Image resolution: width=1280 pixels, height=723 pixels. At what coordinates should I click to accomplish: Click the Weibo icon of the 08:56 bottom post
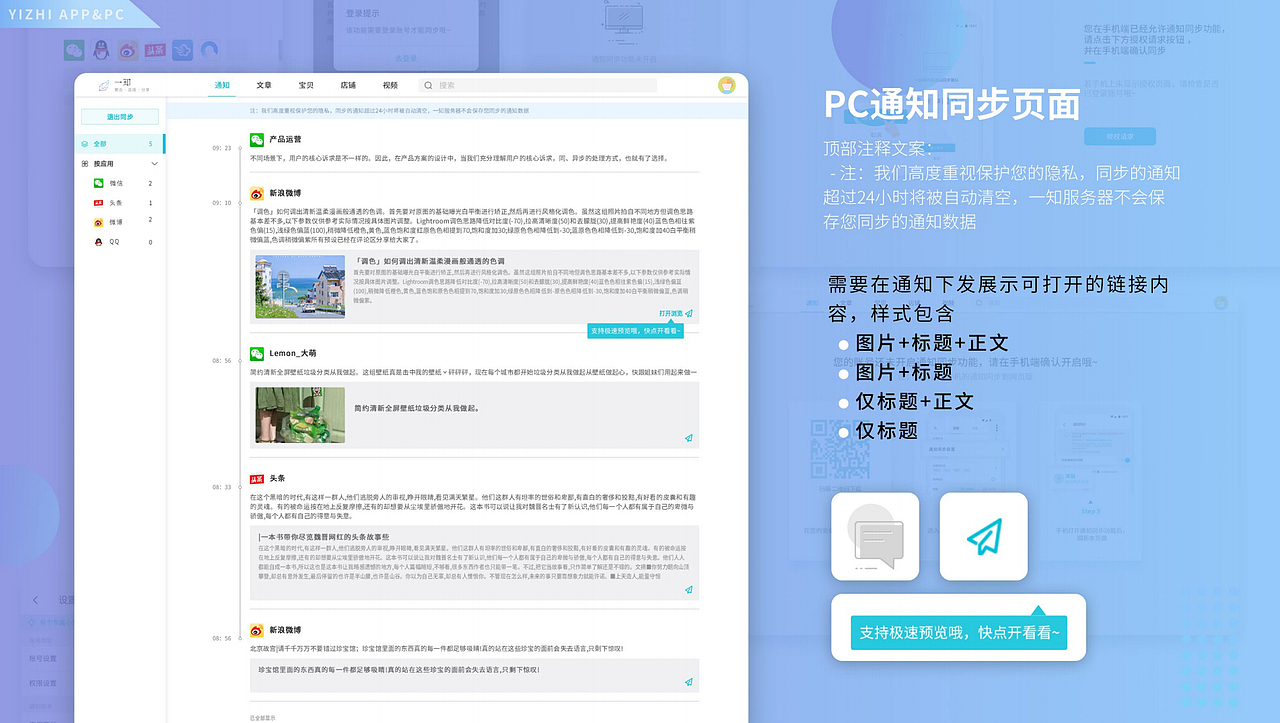click(x=257, y=631)
